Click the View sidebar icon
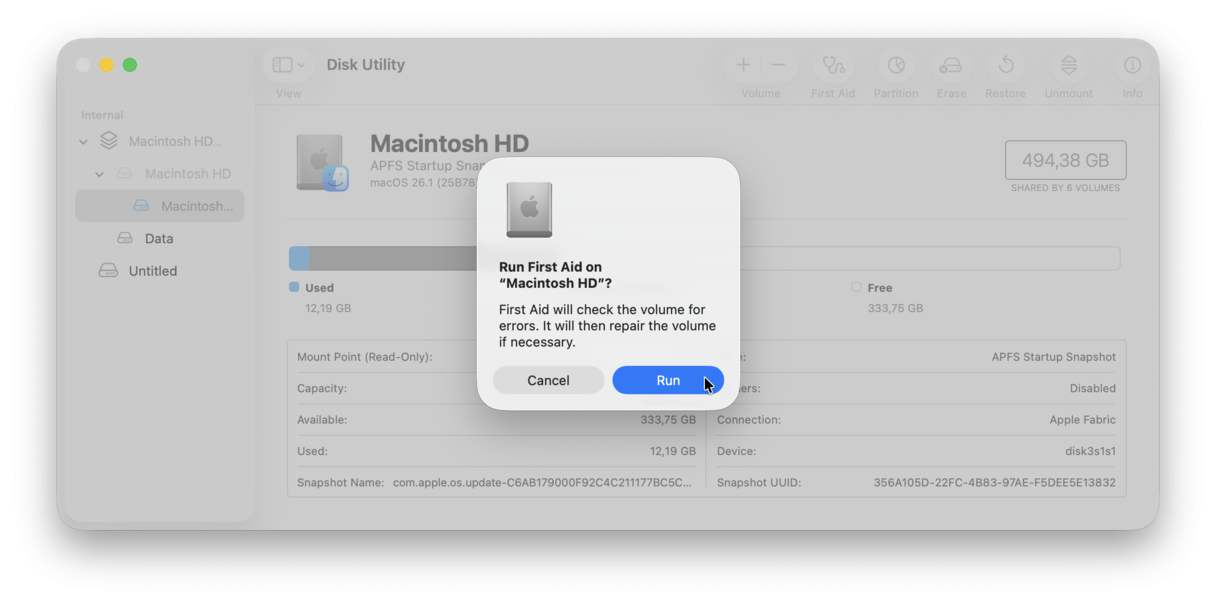The height and width of the screenshot is (605, 1216). point(281,63)
